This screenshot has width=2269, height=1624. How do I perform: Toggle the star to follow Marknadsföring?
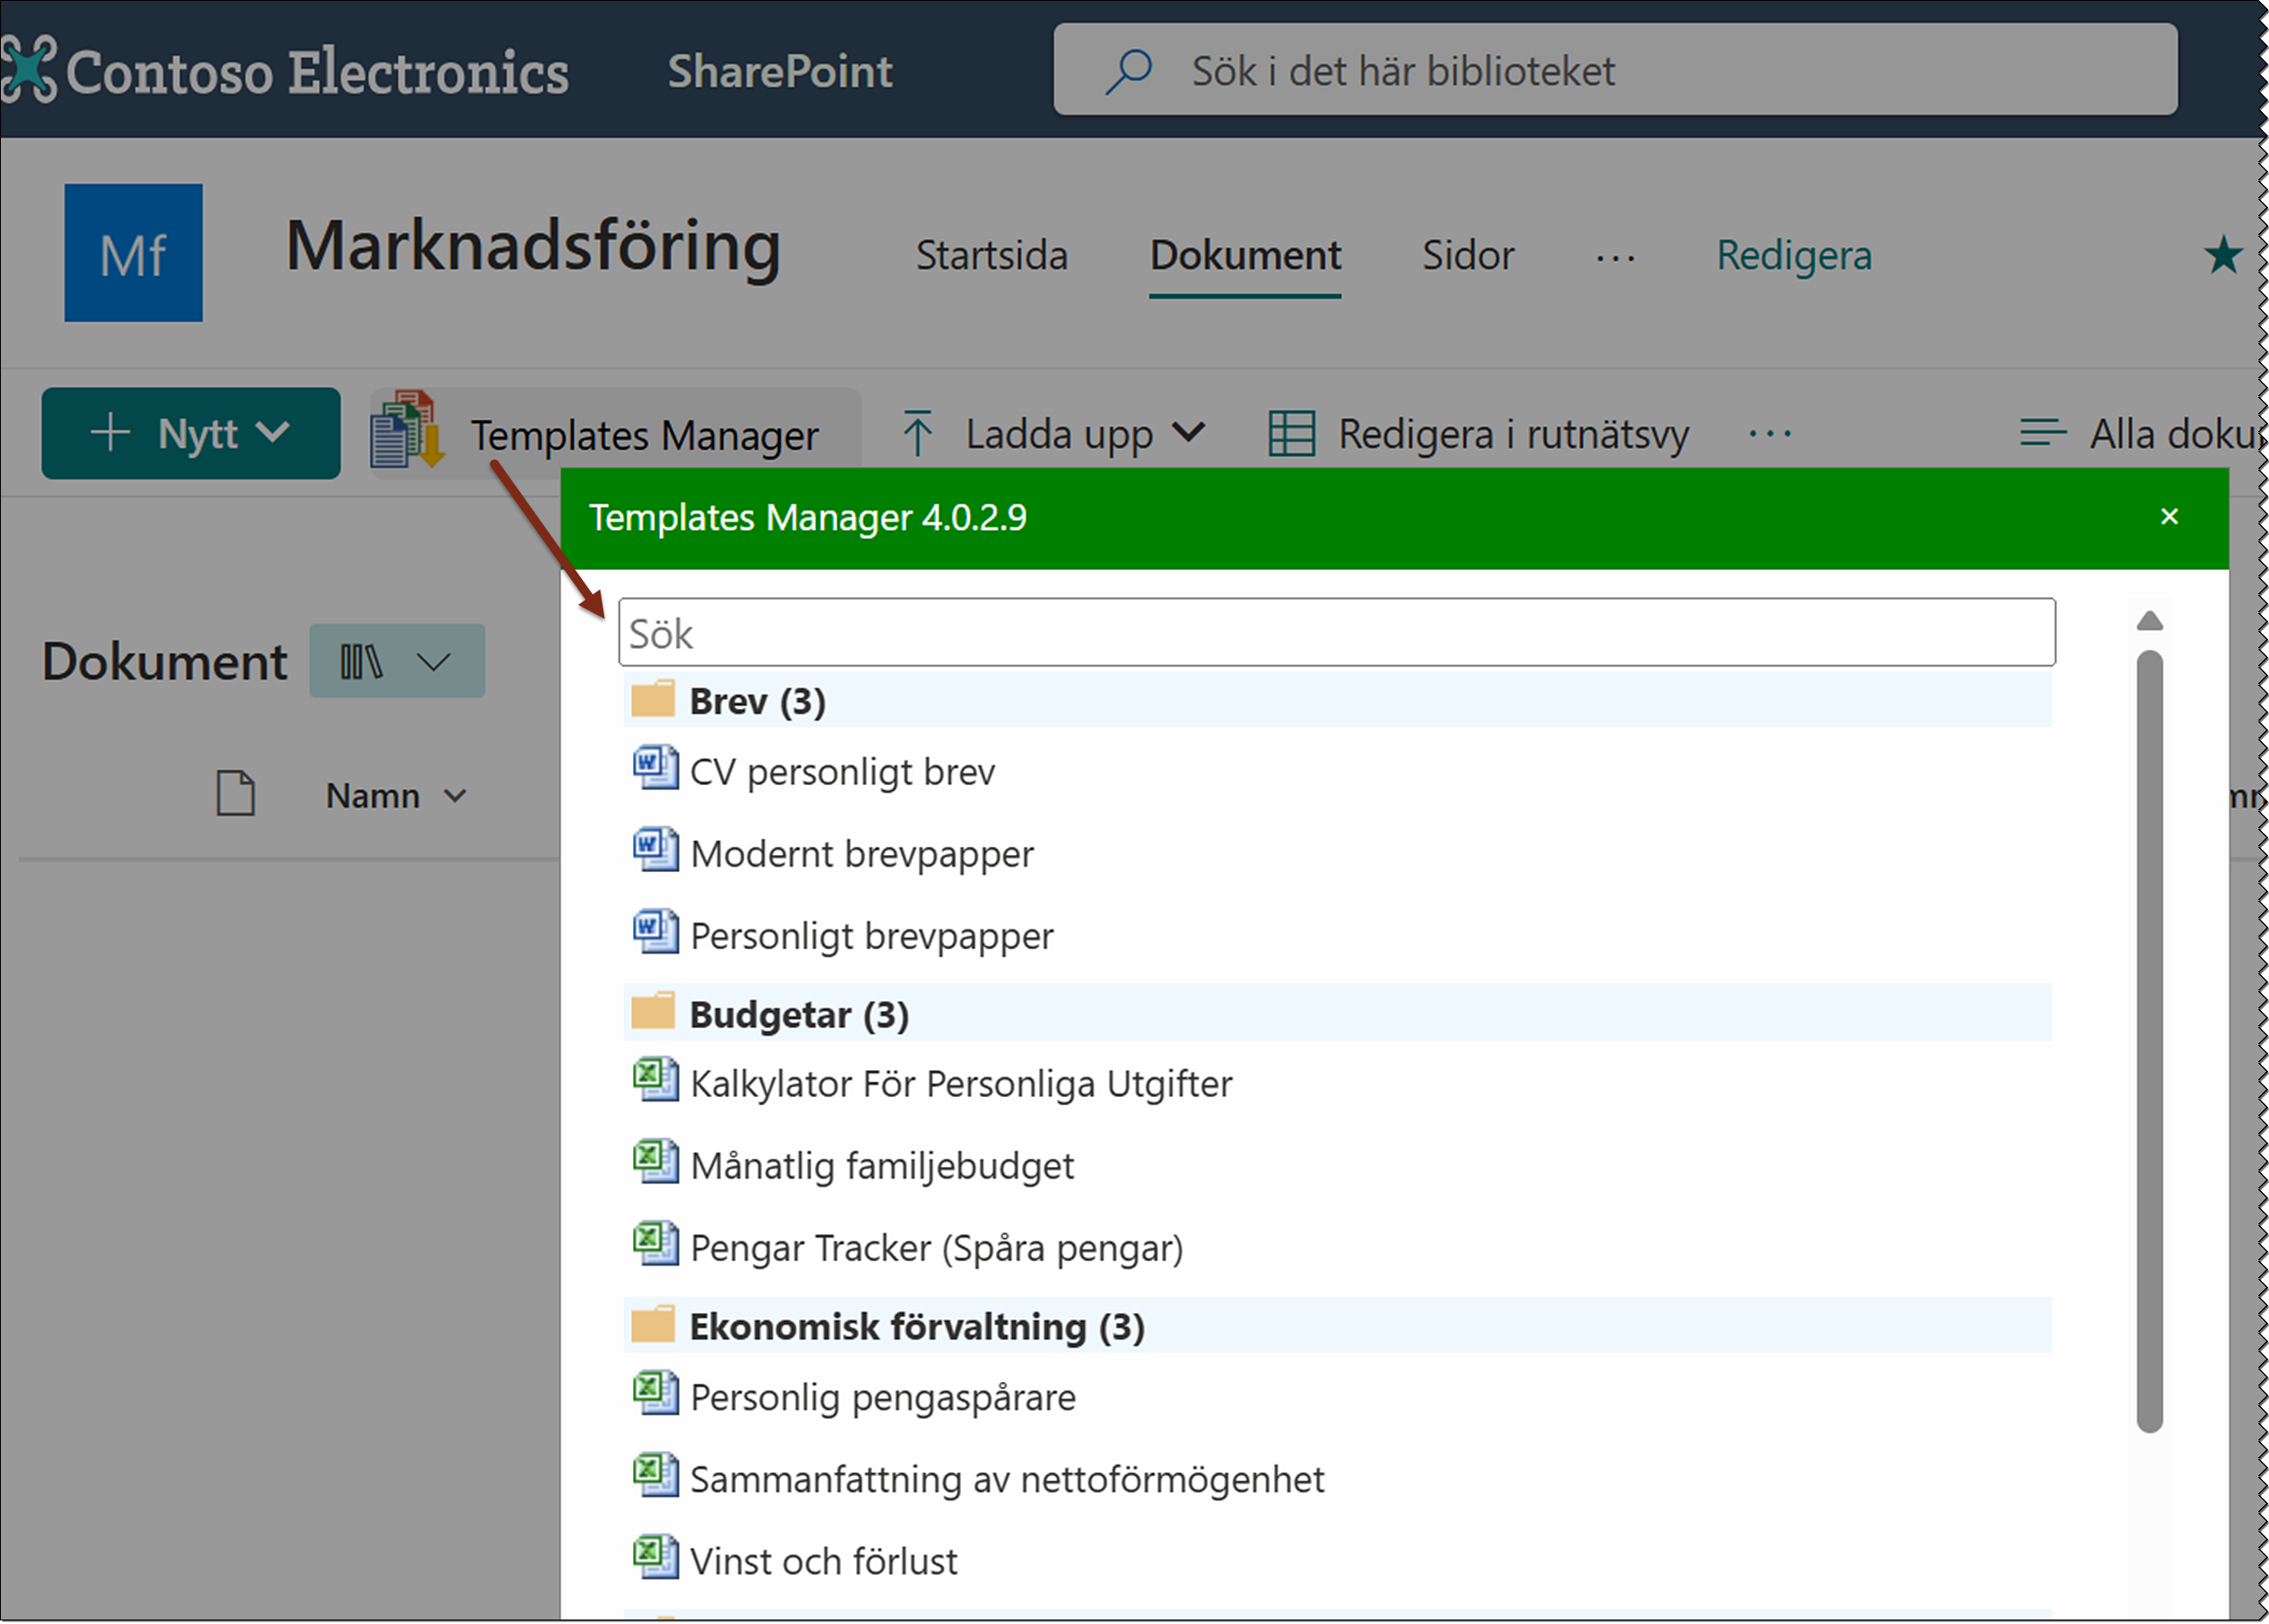(2222, 255)
